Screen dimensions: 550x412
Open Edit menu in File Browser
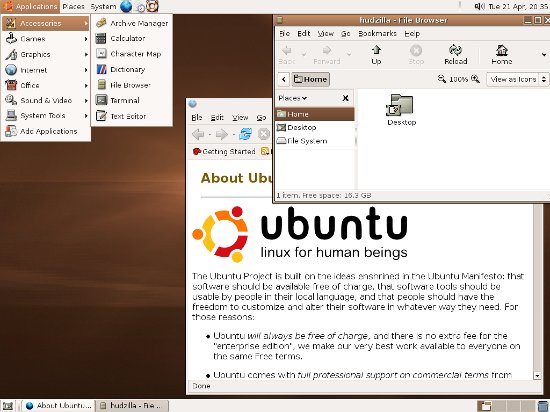pyautogui.click(x=304, y=34)
